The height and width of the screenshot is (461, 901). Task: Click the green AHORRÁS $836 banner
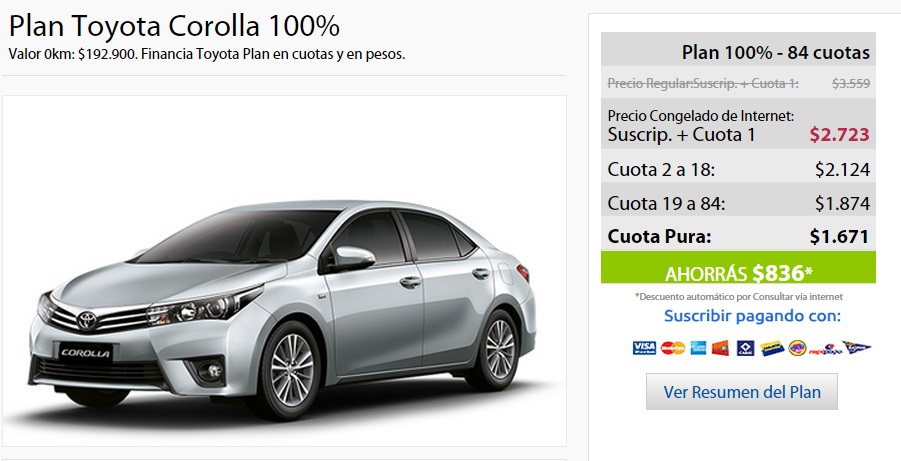[x=738, y=267]
